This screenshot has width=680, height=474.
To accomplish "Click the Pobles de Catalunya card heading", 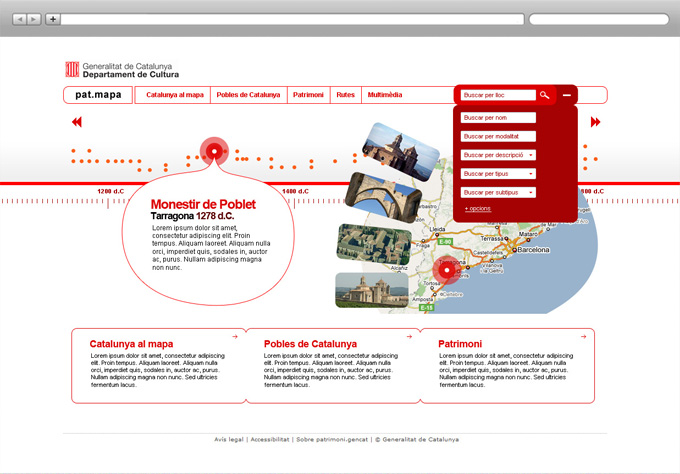I will pyautogui.click(x=311, y=344).
